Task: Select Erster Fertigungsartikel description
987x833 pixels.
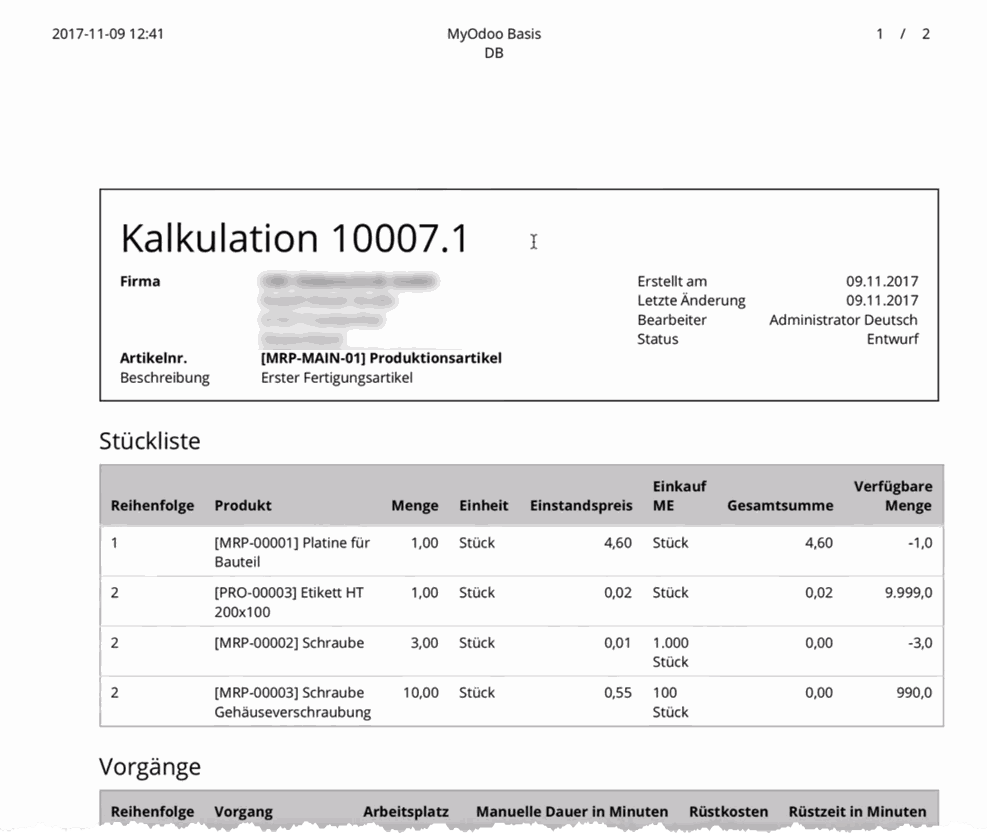Action: point(337,378)
